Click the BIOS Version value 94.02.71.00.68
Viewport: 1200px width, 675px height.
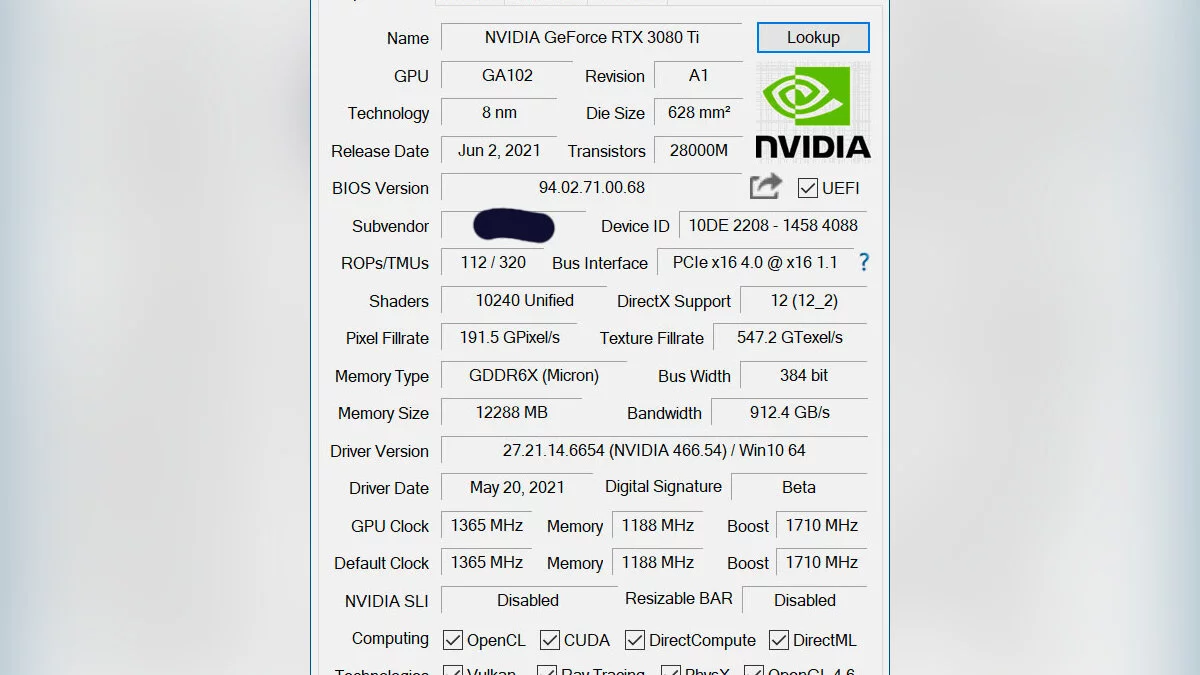point(592,188)
